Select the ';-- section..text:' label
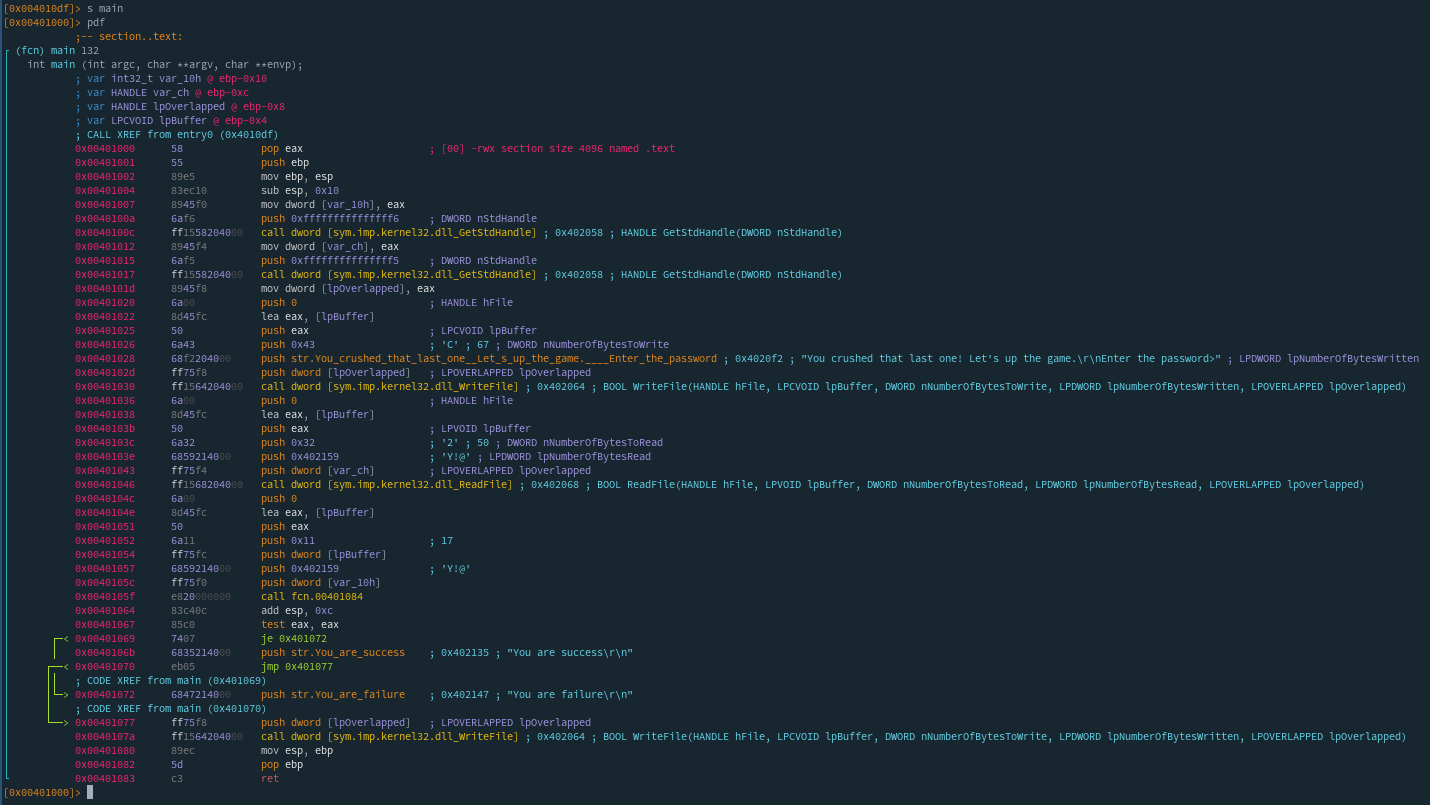The height and width of the screenshot is (805, 1430). point(129,36)
